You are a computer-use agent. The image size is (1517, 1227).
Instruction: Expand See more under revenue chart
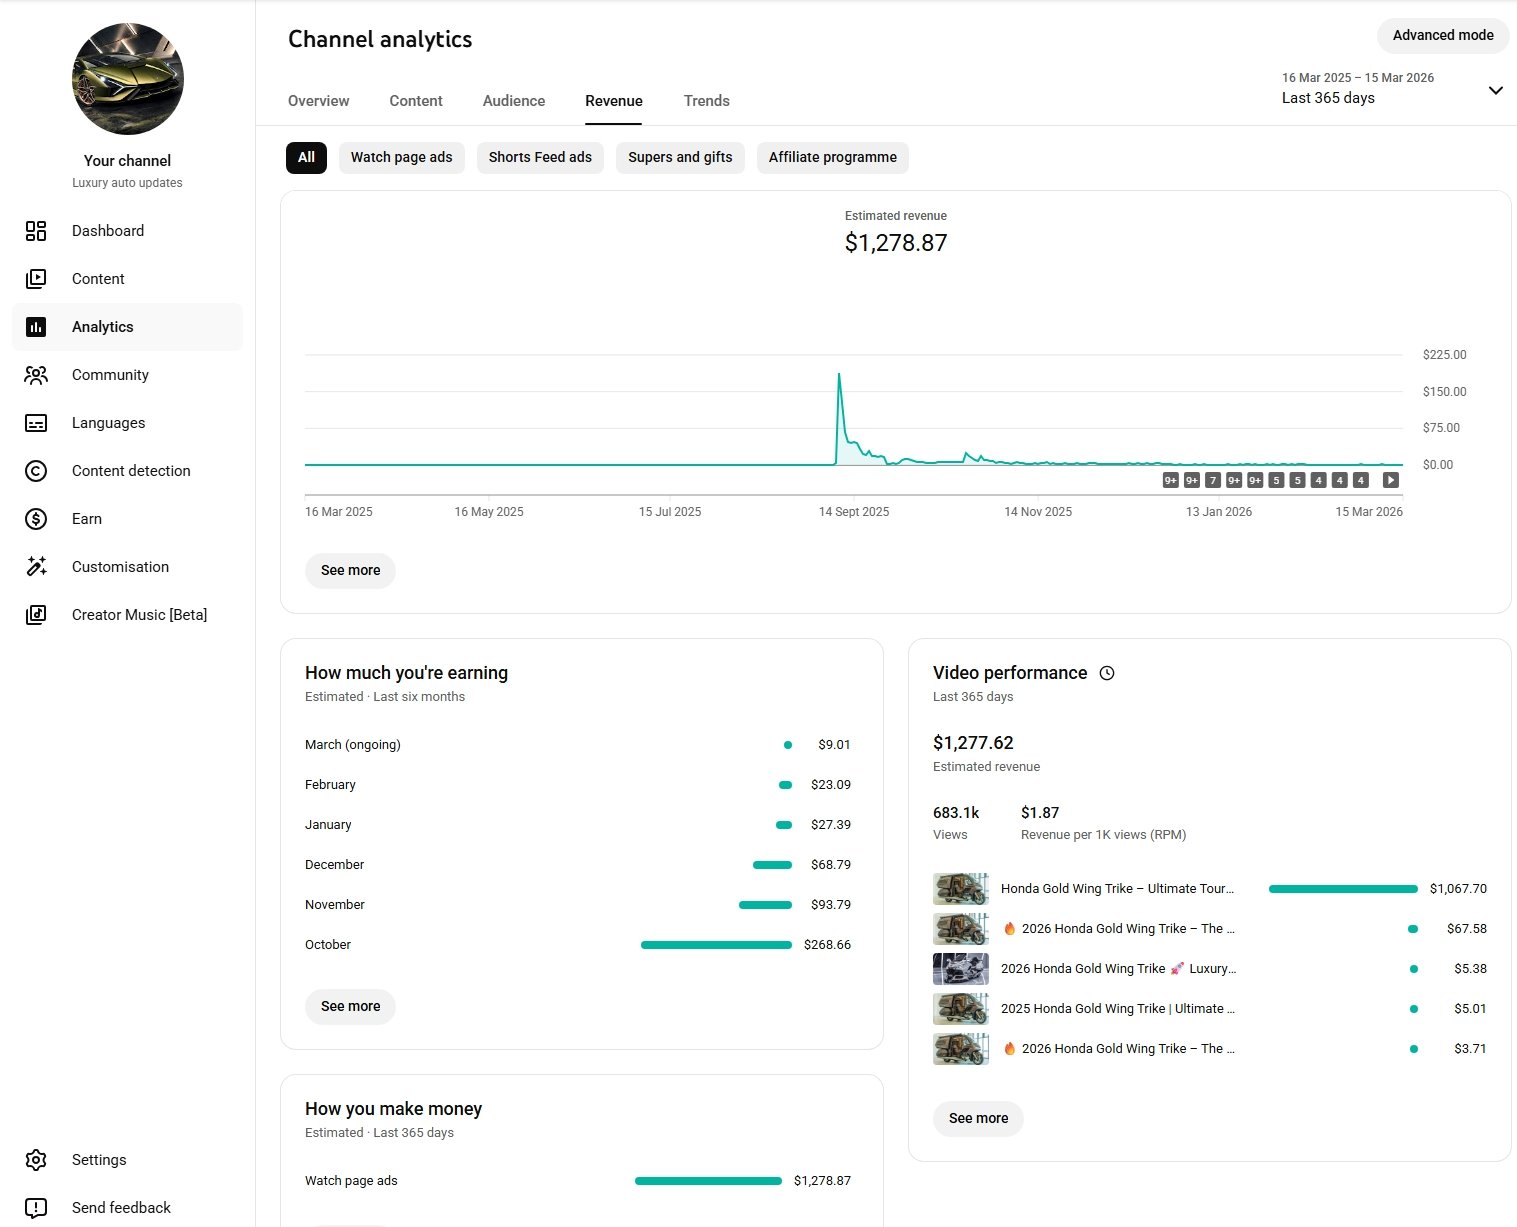(350, 570)
